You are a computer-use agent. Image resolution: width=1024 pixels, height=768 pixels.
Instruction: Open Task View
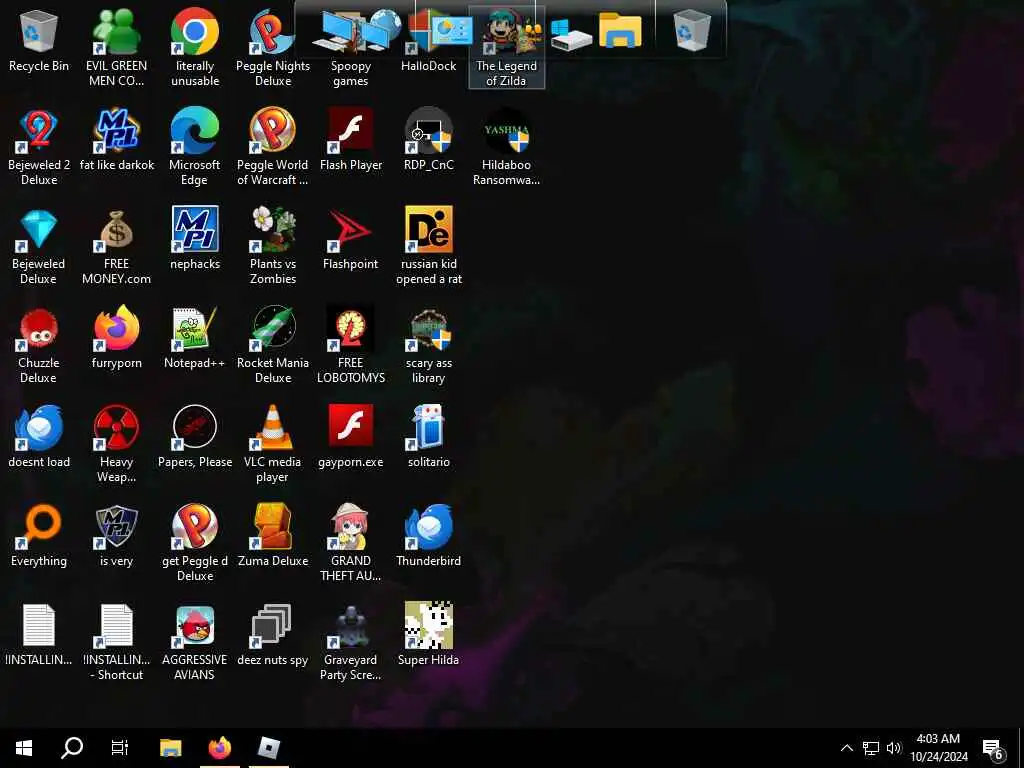pyautogui.click(x=120, y=748)
